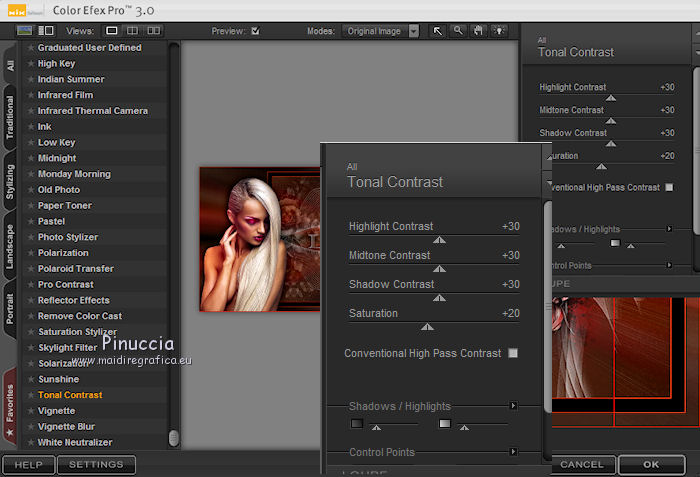This screenshot has height=477, width=700.
Task: Expand Control Points in enlarged panel
Action: click(x=514, y=452)
